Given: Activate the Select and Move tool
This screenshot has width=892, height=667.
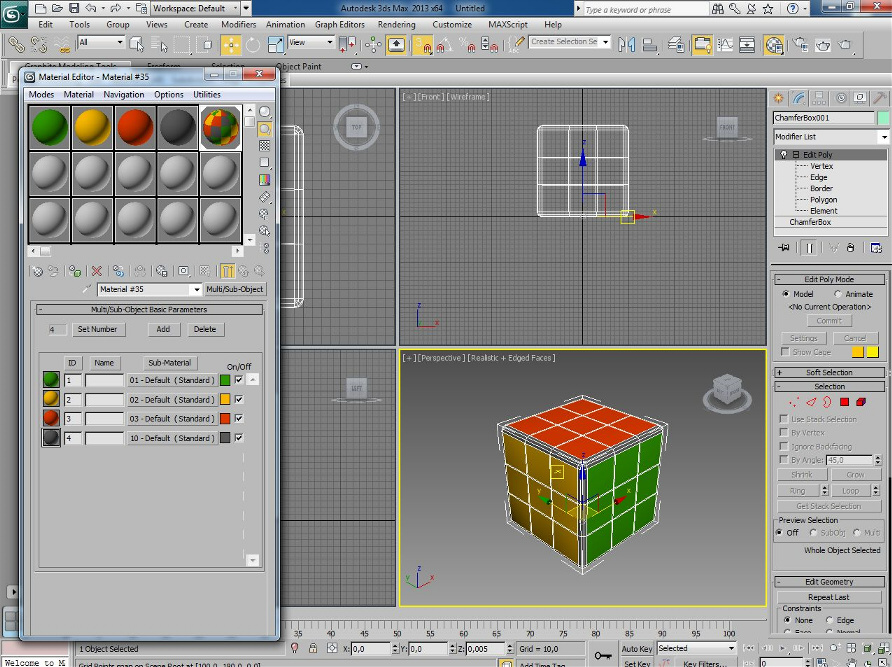Looking at the screenshot, I should [x=231, y=44].
